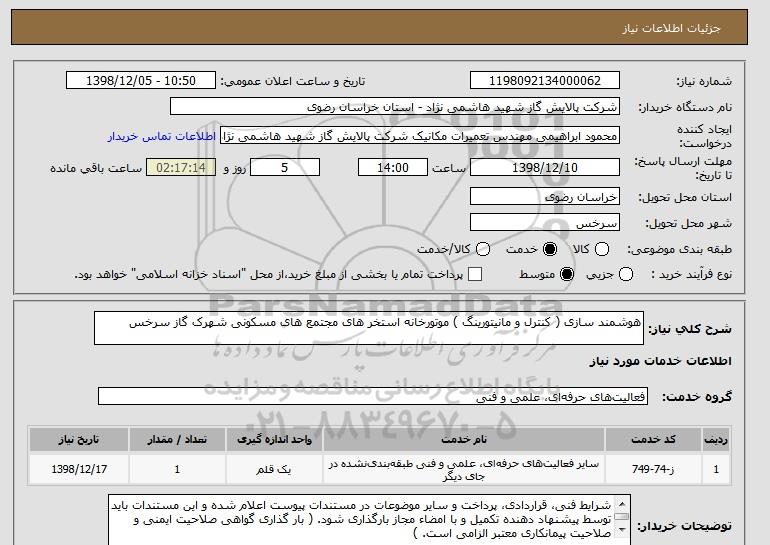The height and width of the screenshot is (545, 770).
Task: Select the کالا/خدمت radio button
Action: [x=483, y=249]
